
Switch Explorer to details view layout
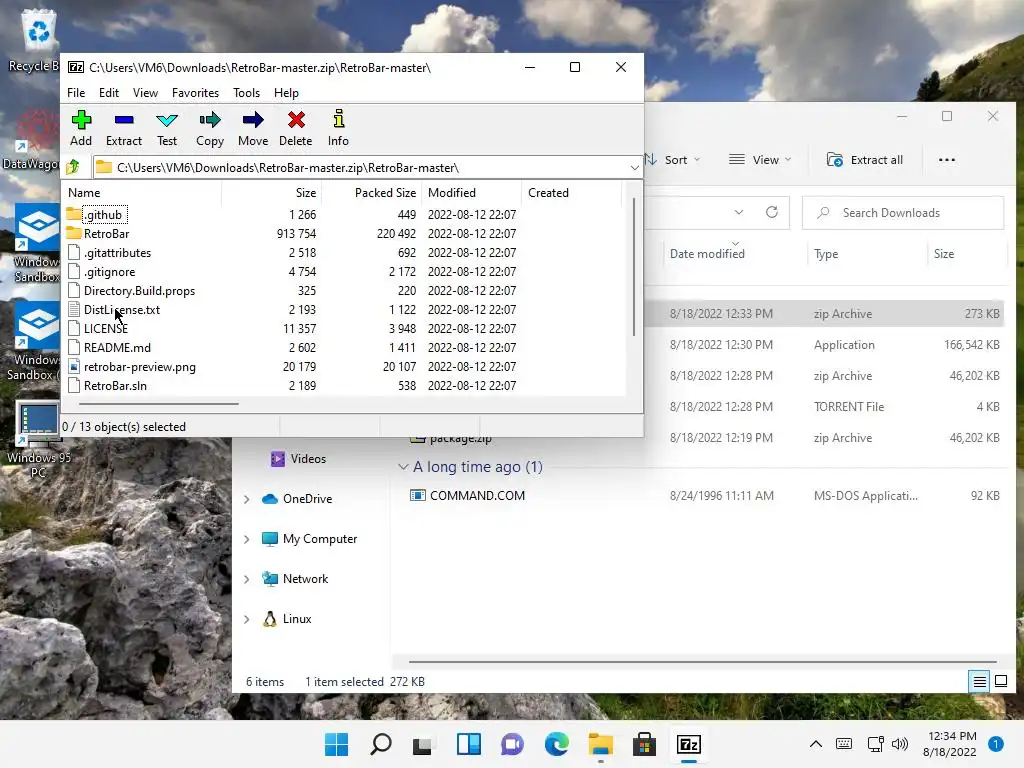coord(980,682)
